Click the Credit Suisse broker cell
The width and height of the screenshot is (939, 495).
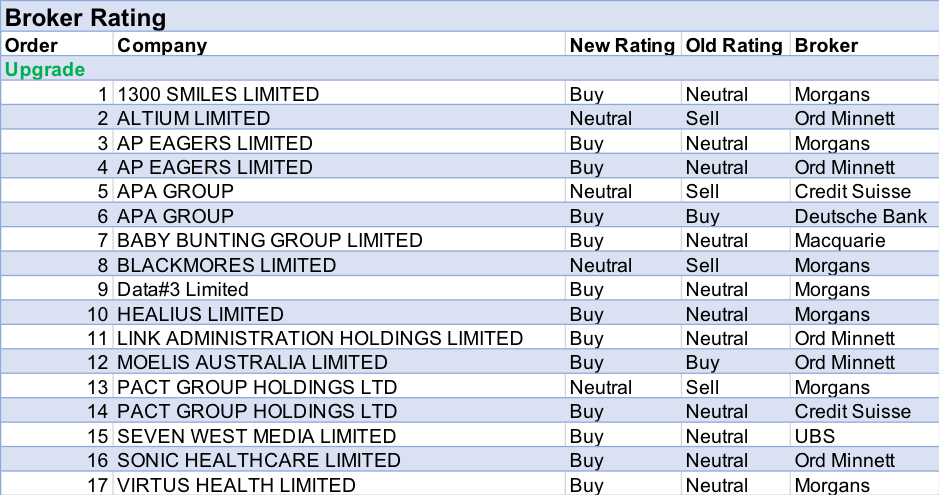pos(853,411)
